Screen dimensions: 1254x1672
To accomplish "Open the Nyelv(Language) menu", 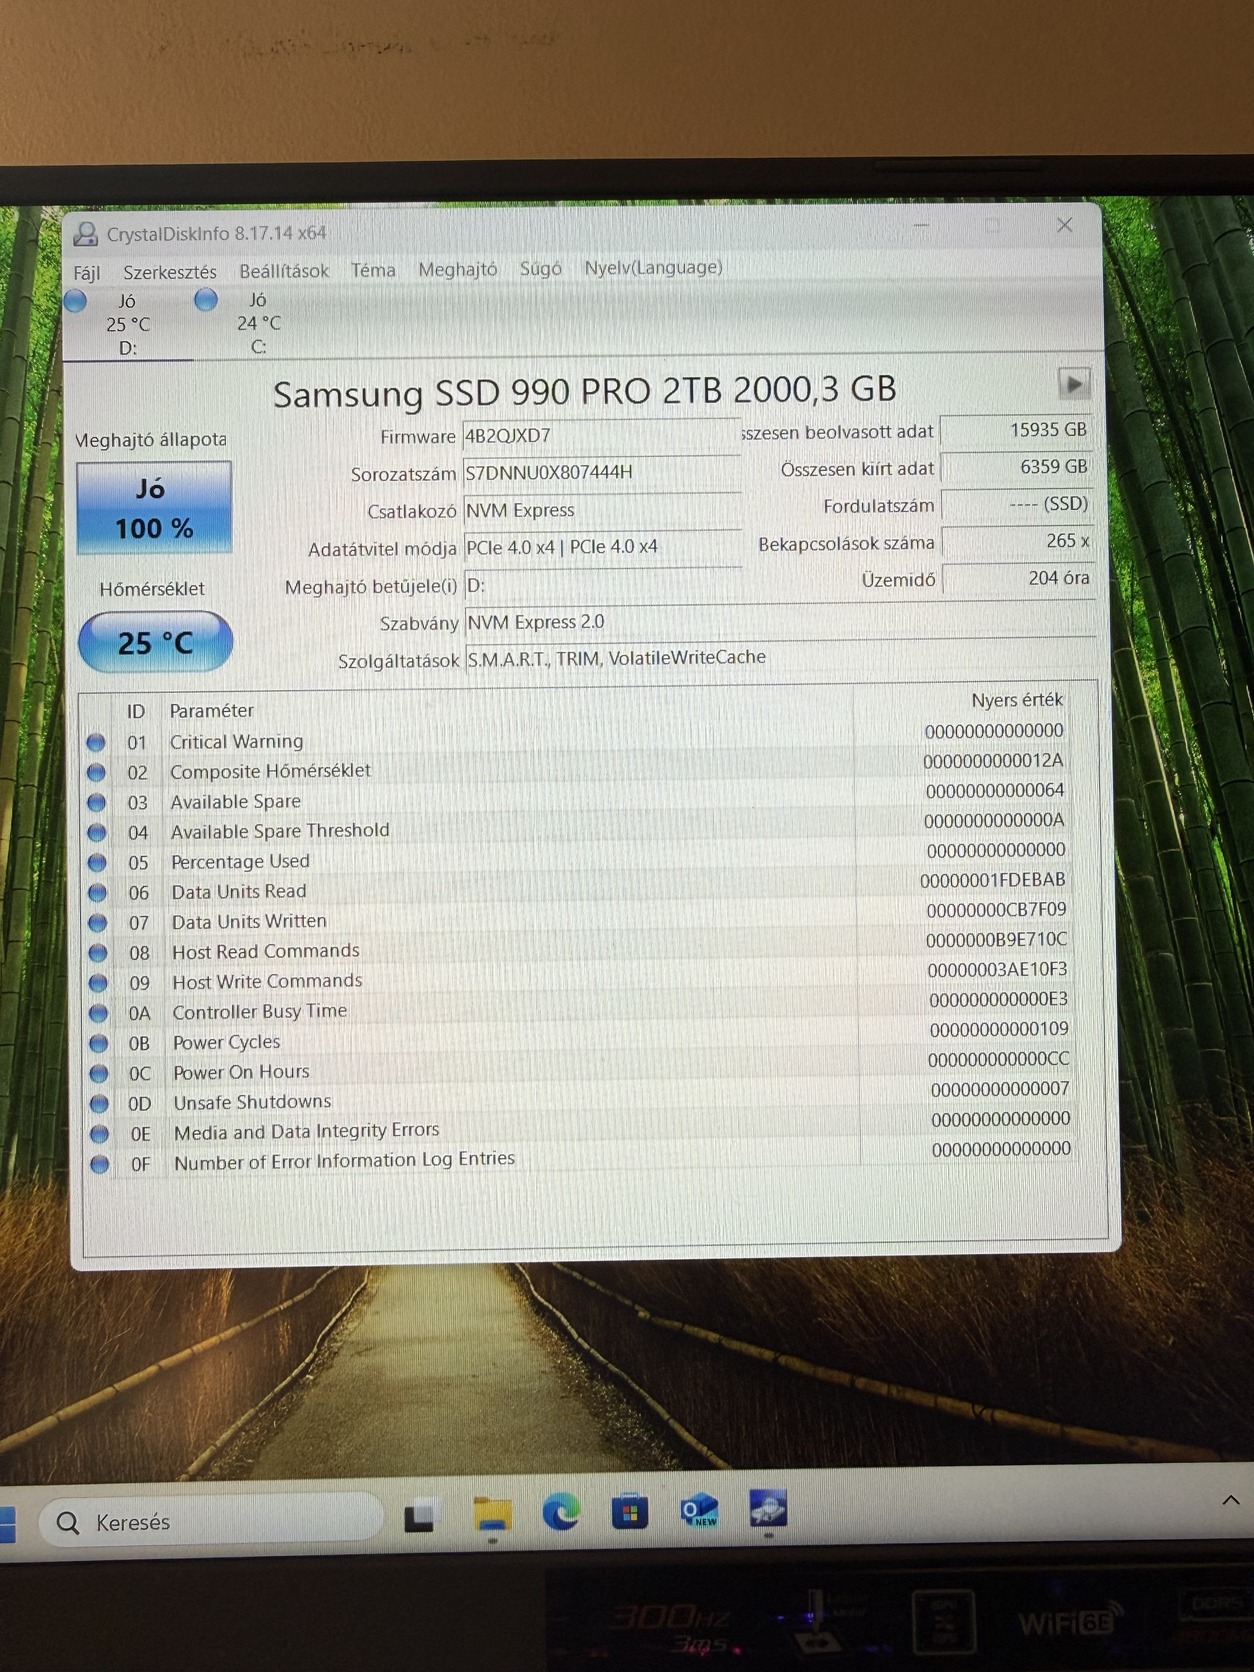I will [653, 267].
